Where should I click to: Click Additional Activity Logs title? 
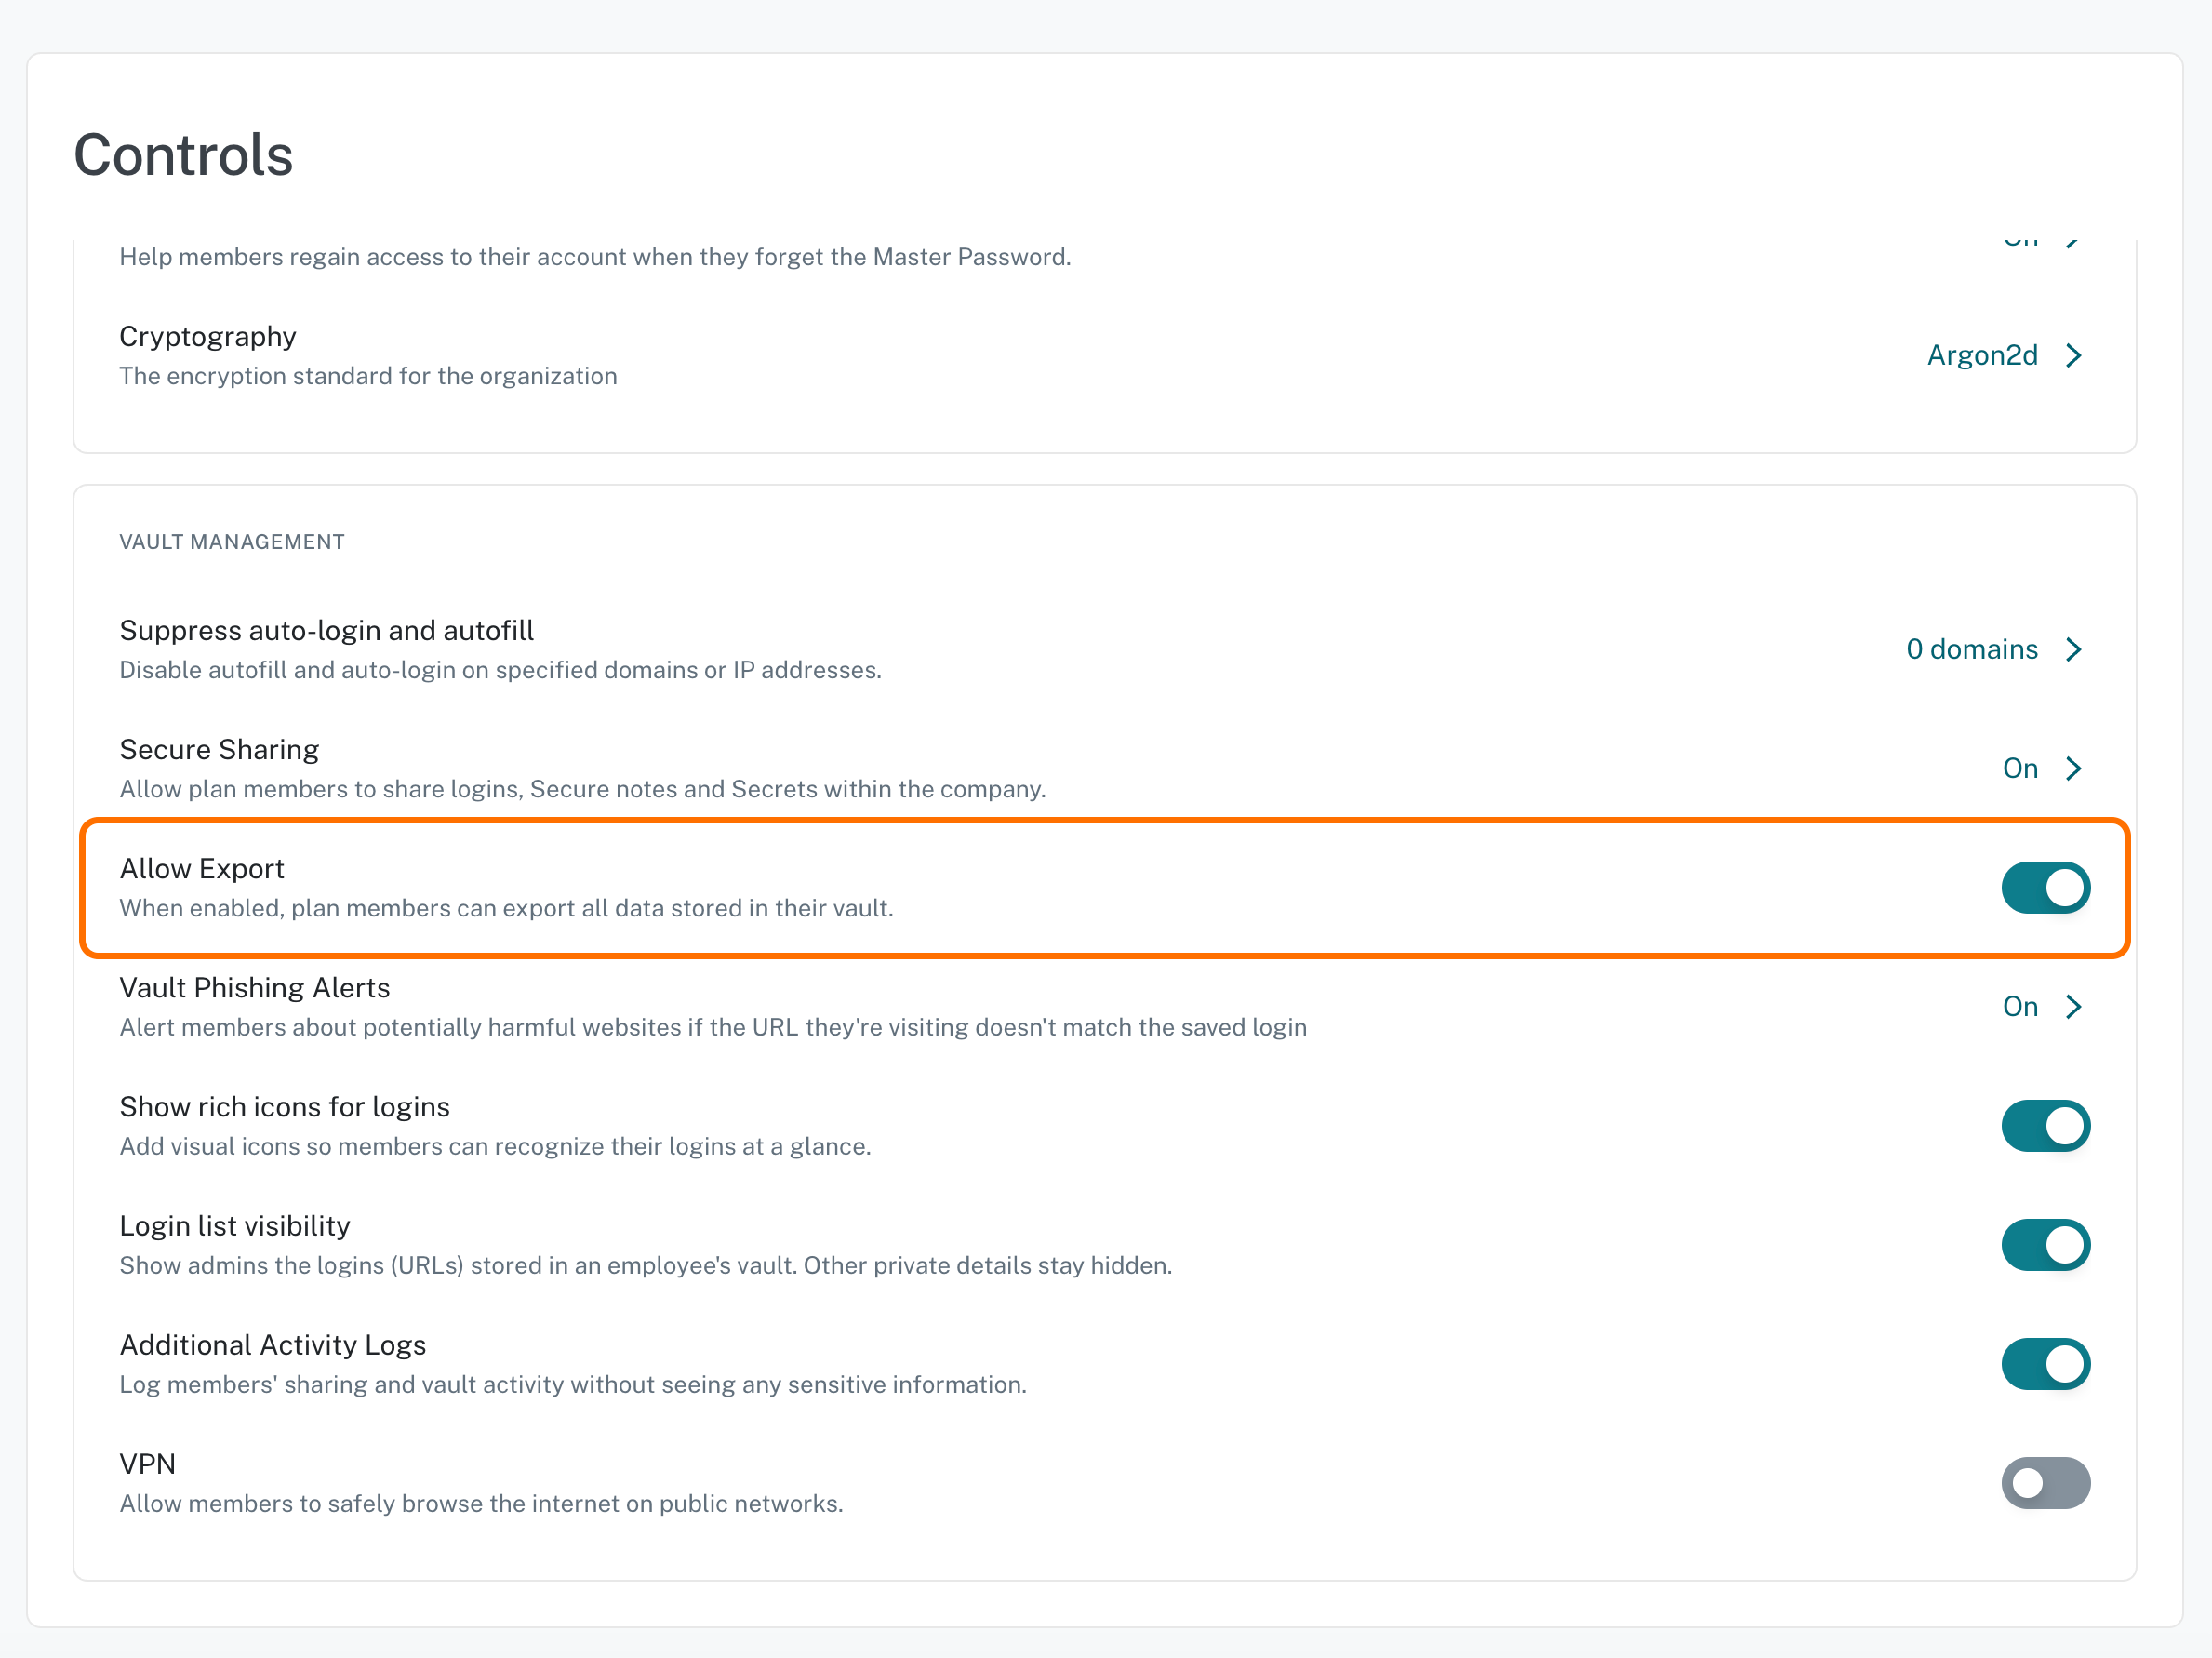pos(273,1345)
